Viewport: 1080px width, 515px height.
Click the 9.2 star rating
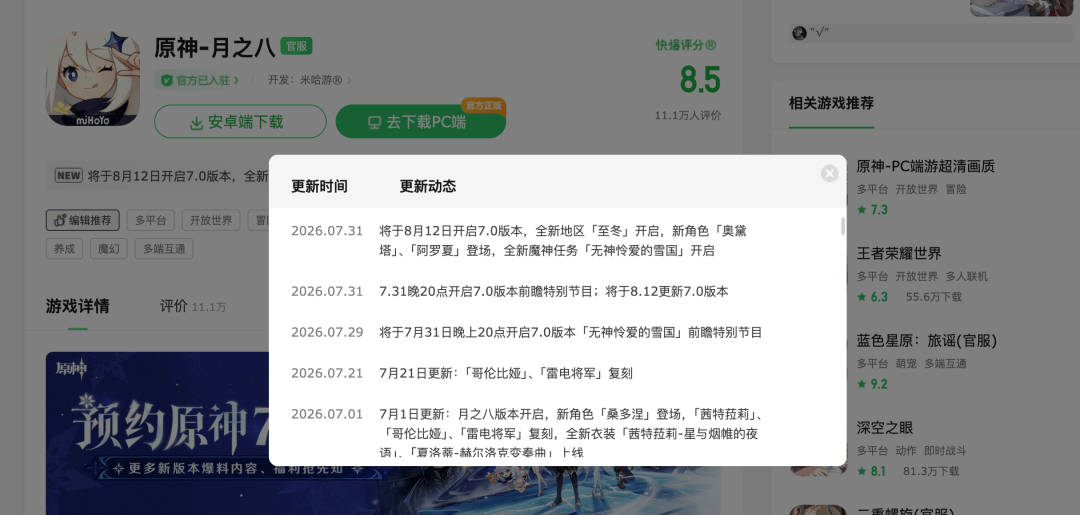point(872,384)
